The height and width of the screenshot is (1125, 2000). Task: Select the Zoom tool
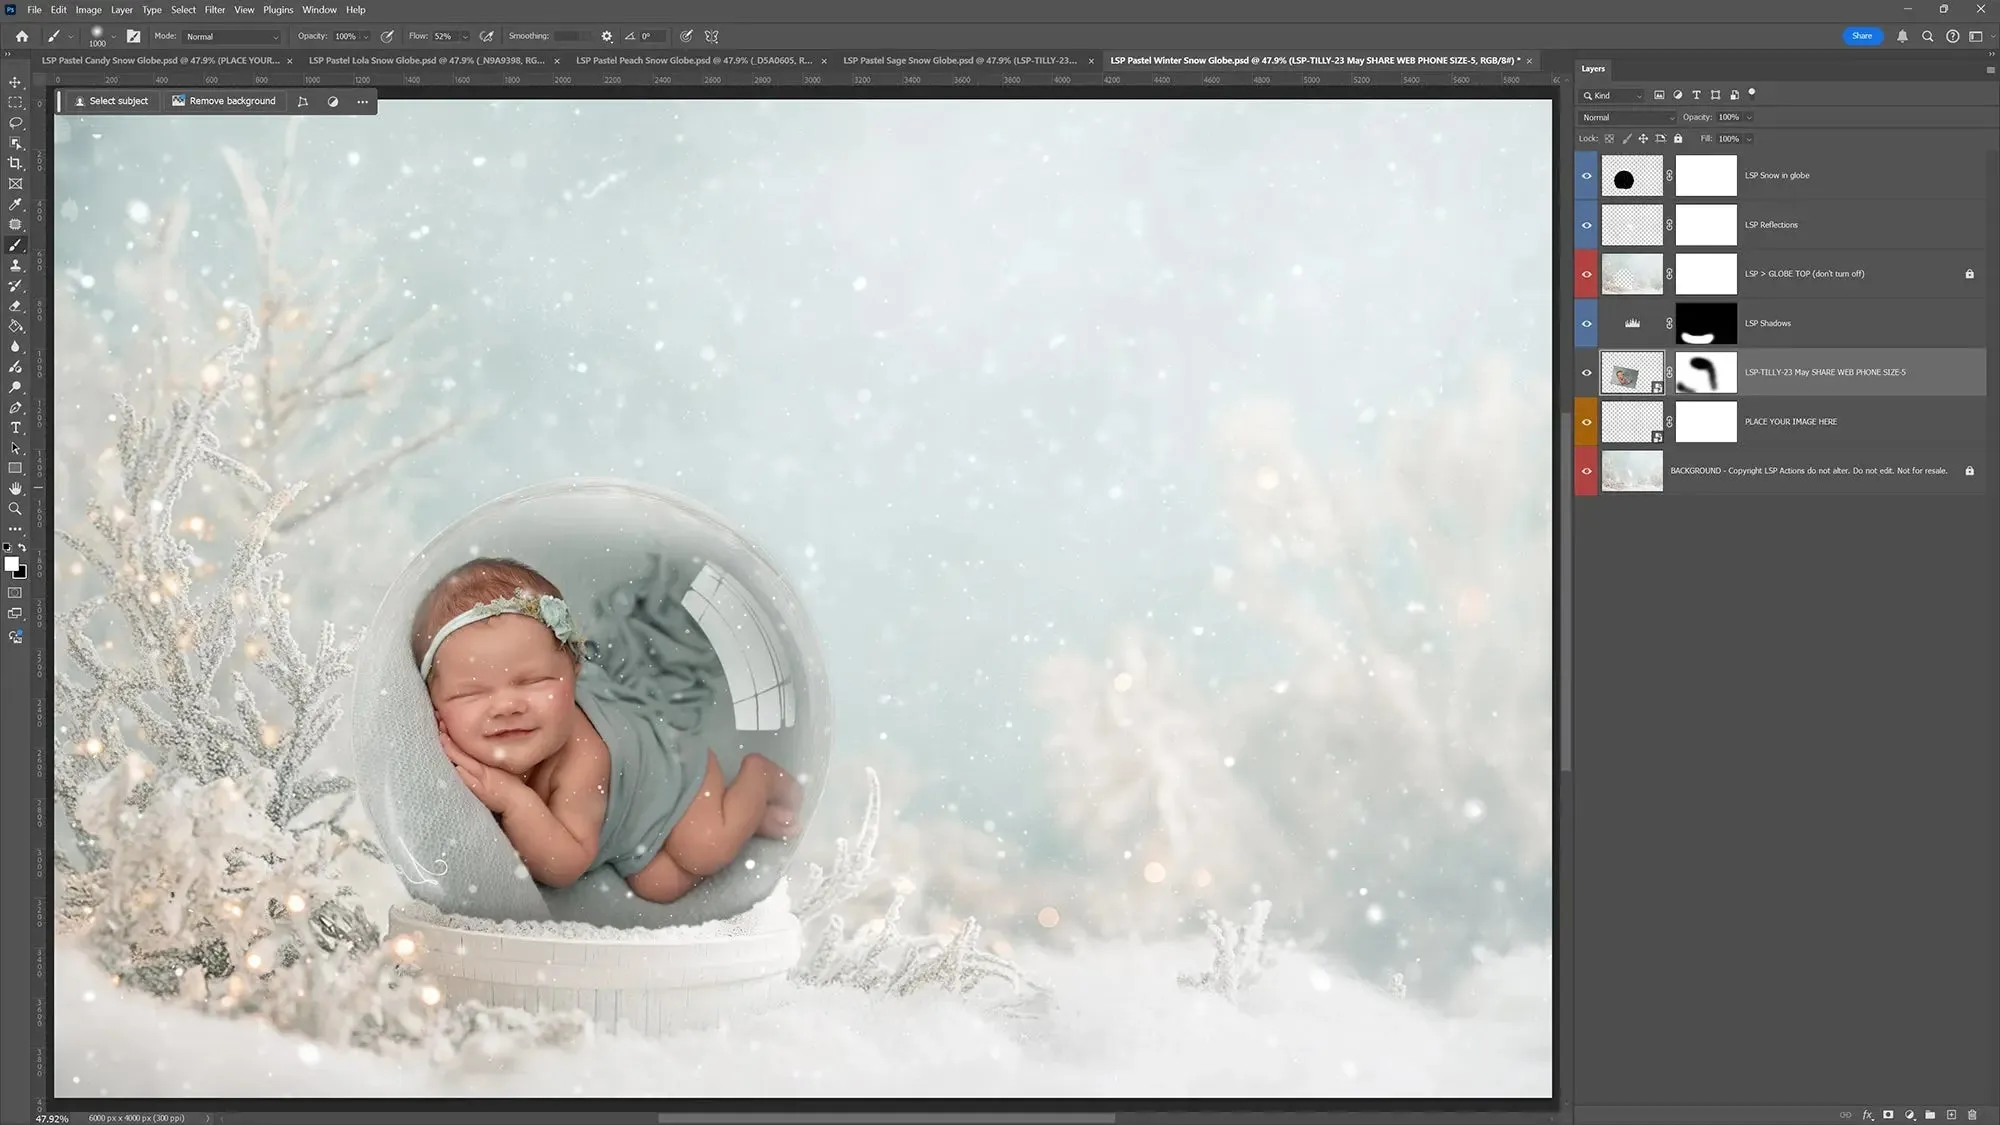coord(15,509)
